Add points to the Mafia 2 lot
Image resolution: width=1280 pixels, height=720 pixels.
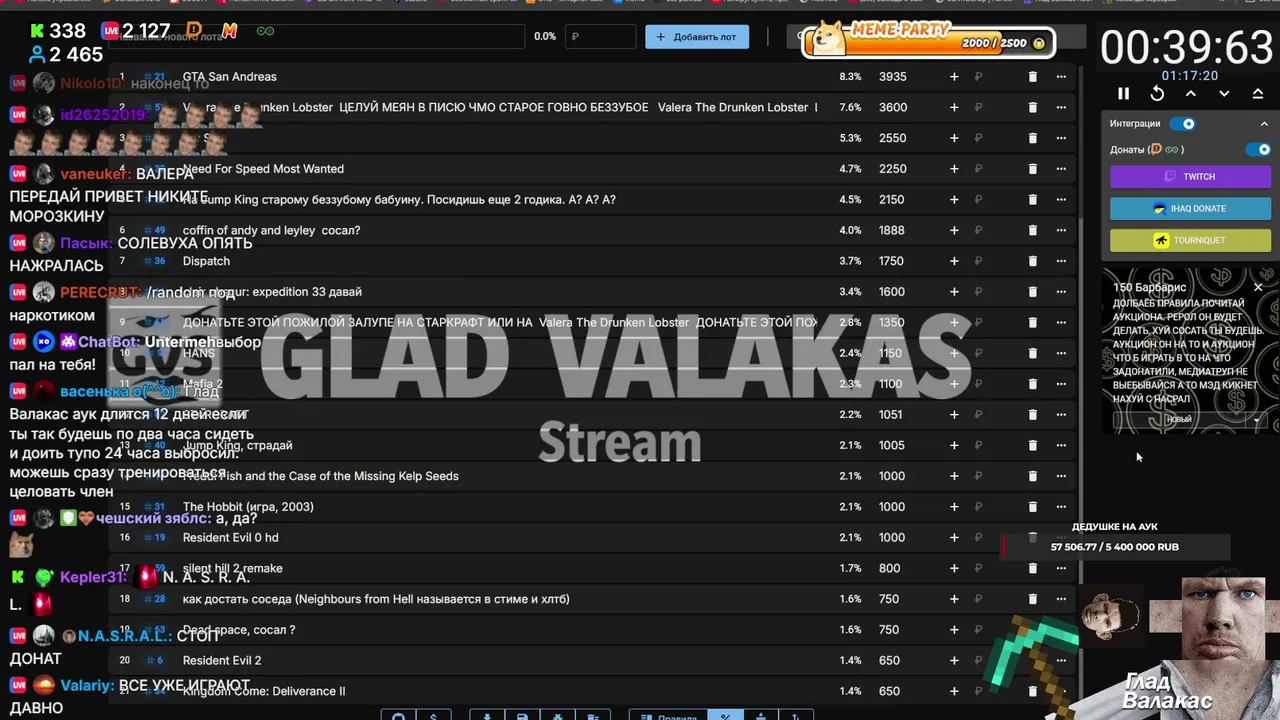(954, 384)
